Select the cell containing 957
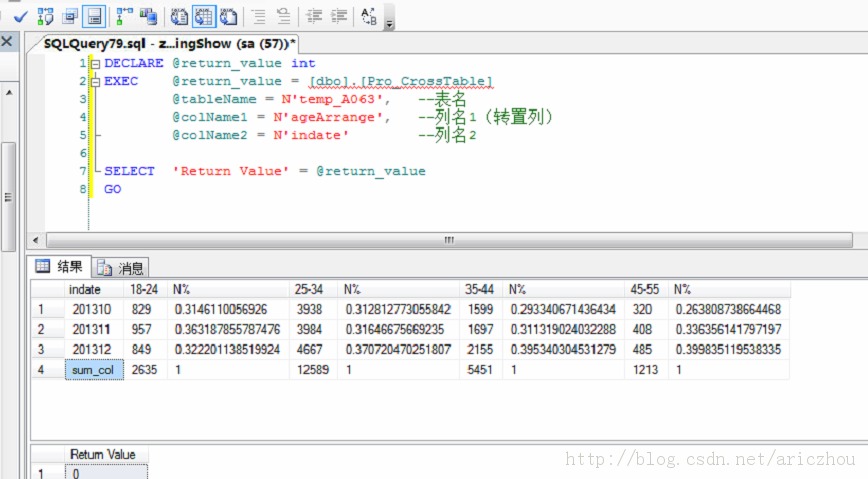 click(145, 329)
